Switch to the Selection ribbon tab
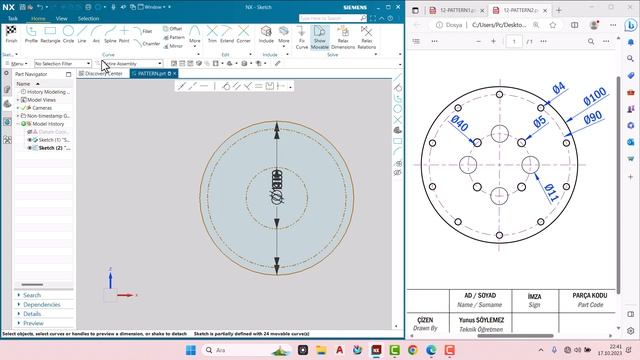 pos(88,18)
